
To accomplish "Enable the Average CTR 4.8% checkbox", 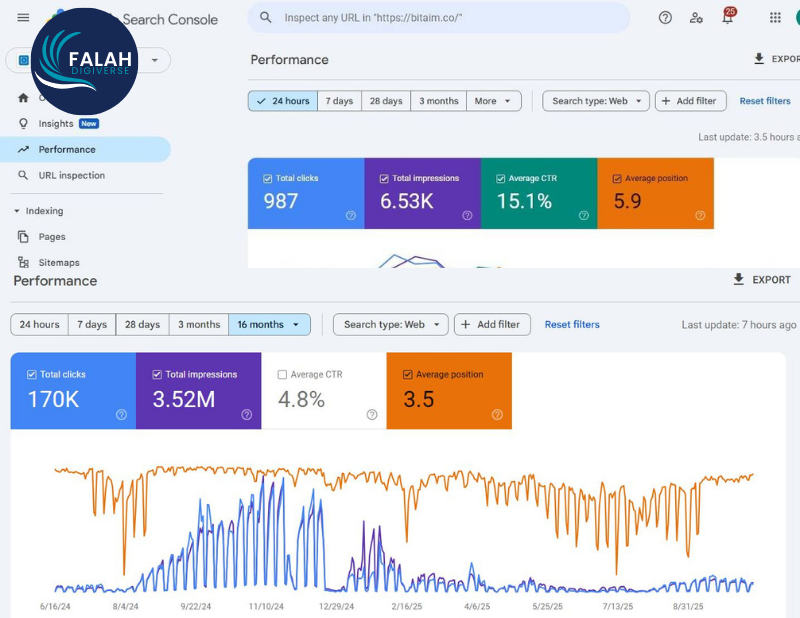I will click(x=282, y=375).
